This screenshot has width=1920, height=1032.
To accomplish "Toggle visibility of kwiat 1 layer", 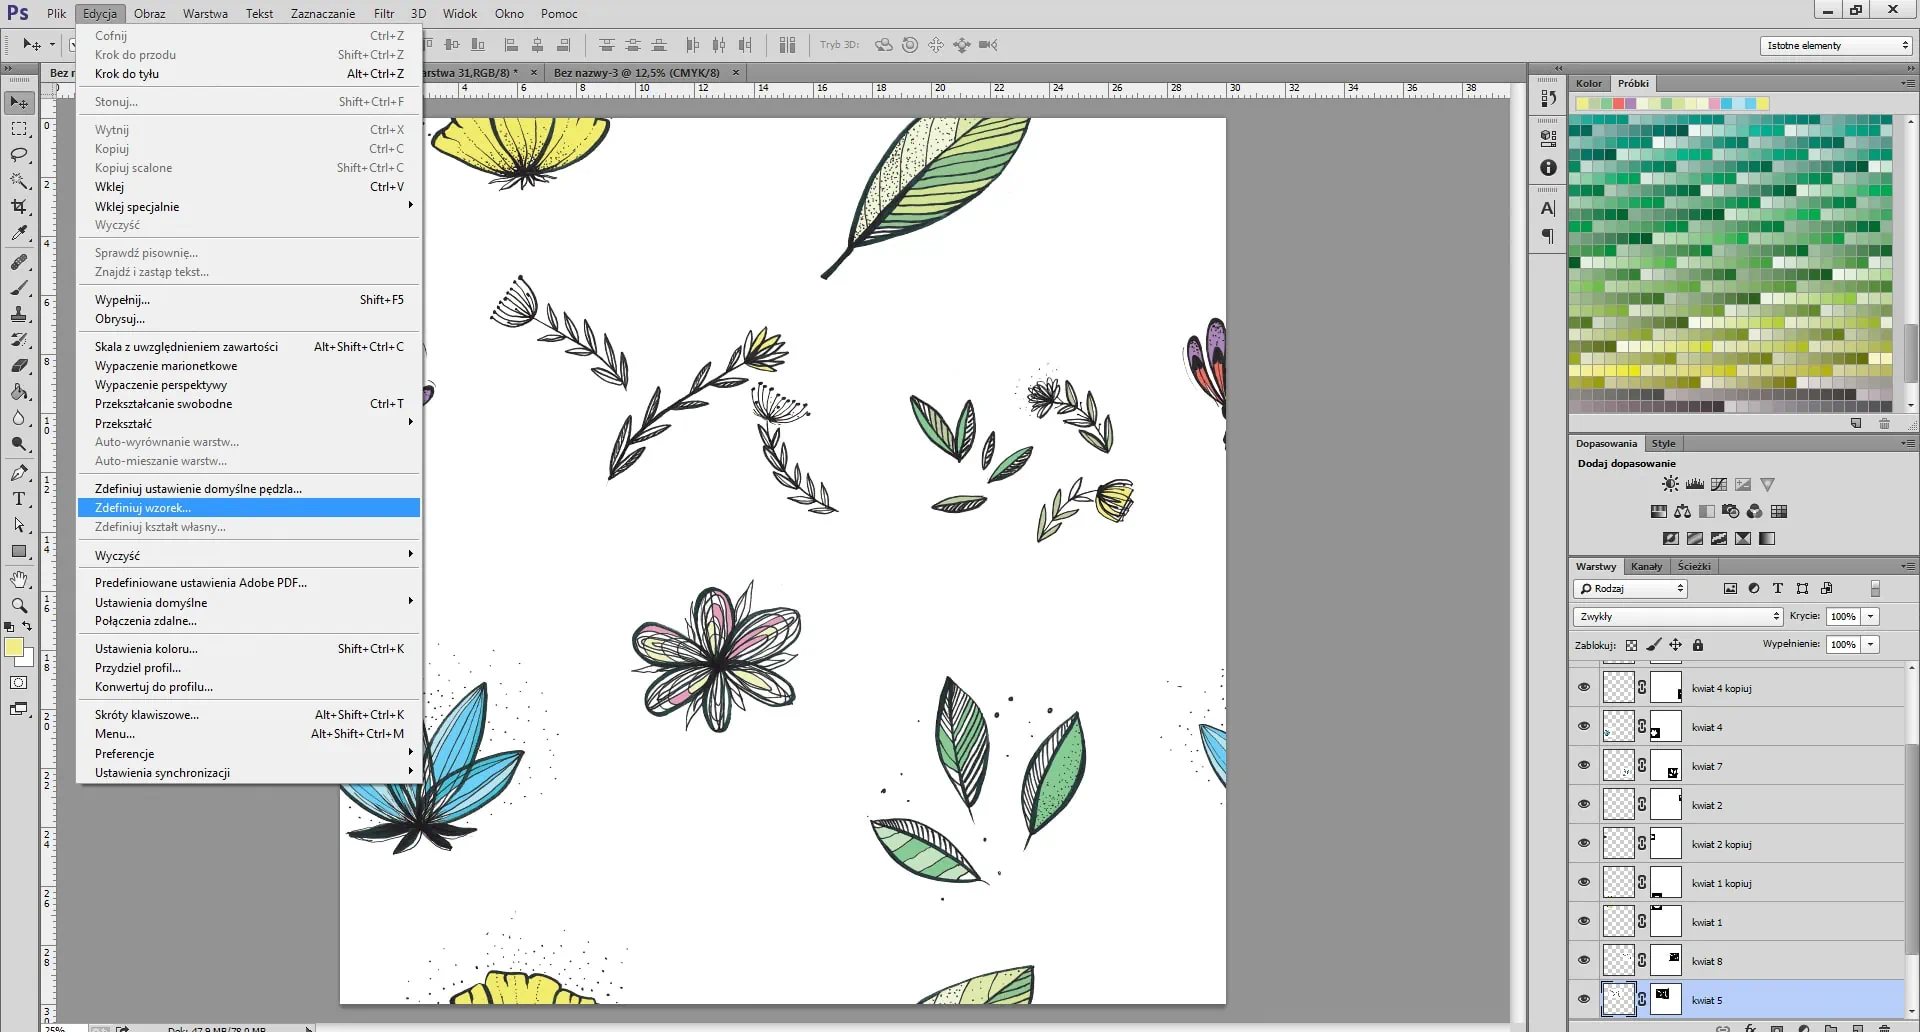I will [1584, 922].
